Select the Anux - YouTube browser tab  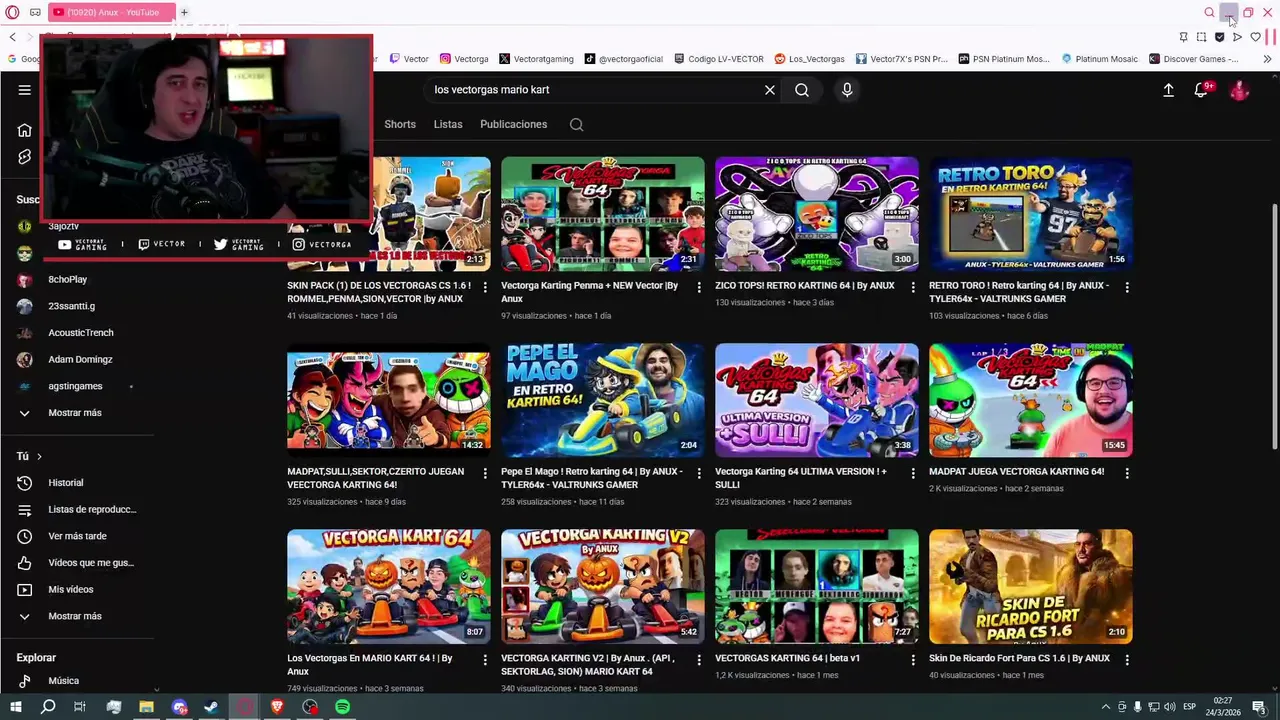point(112,12)
